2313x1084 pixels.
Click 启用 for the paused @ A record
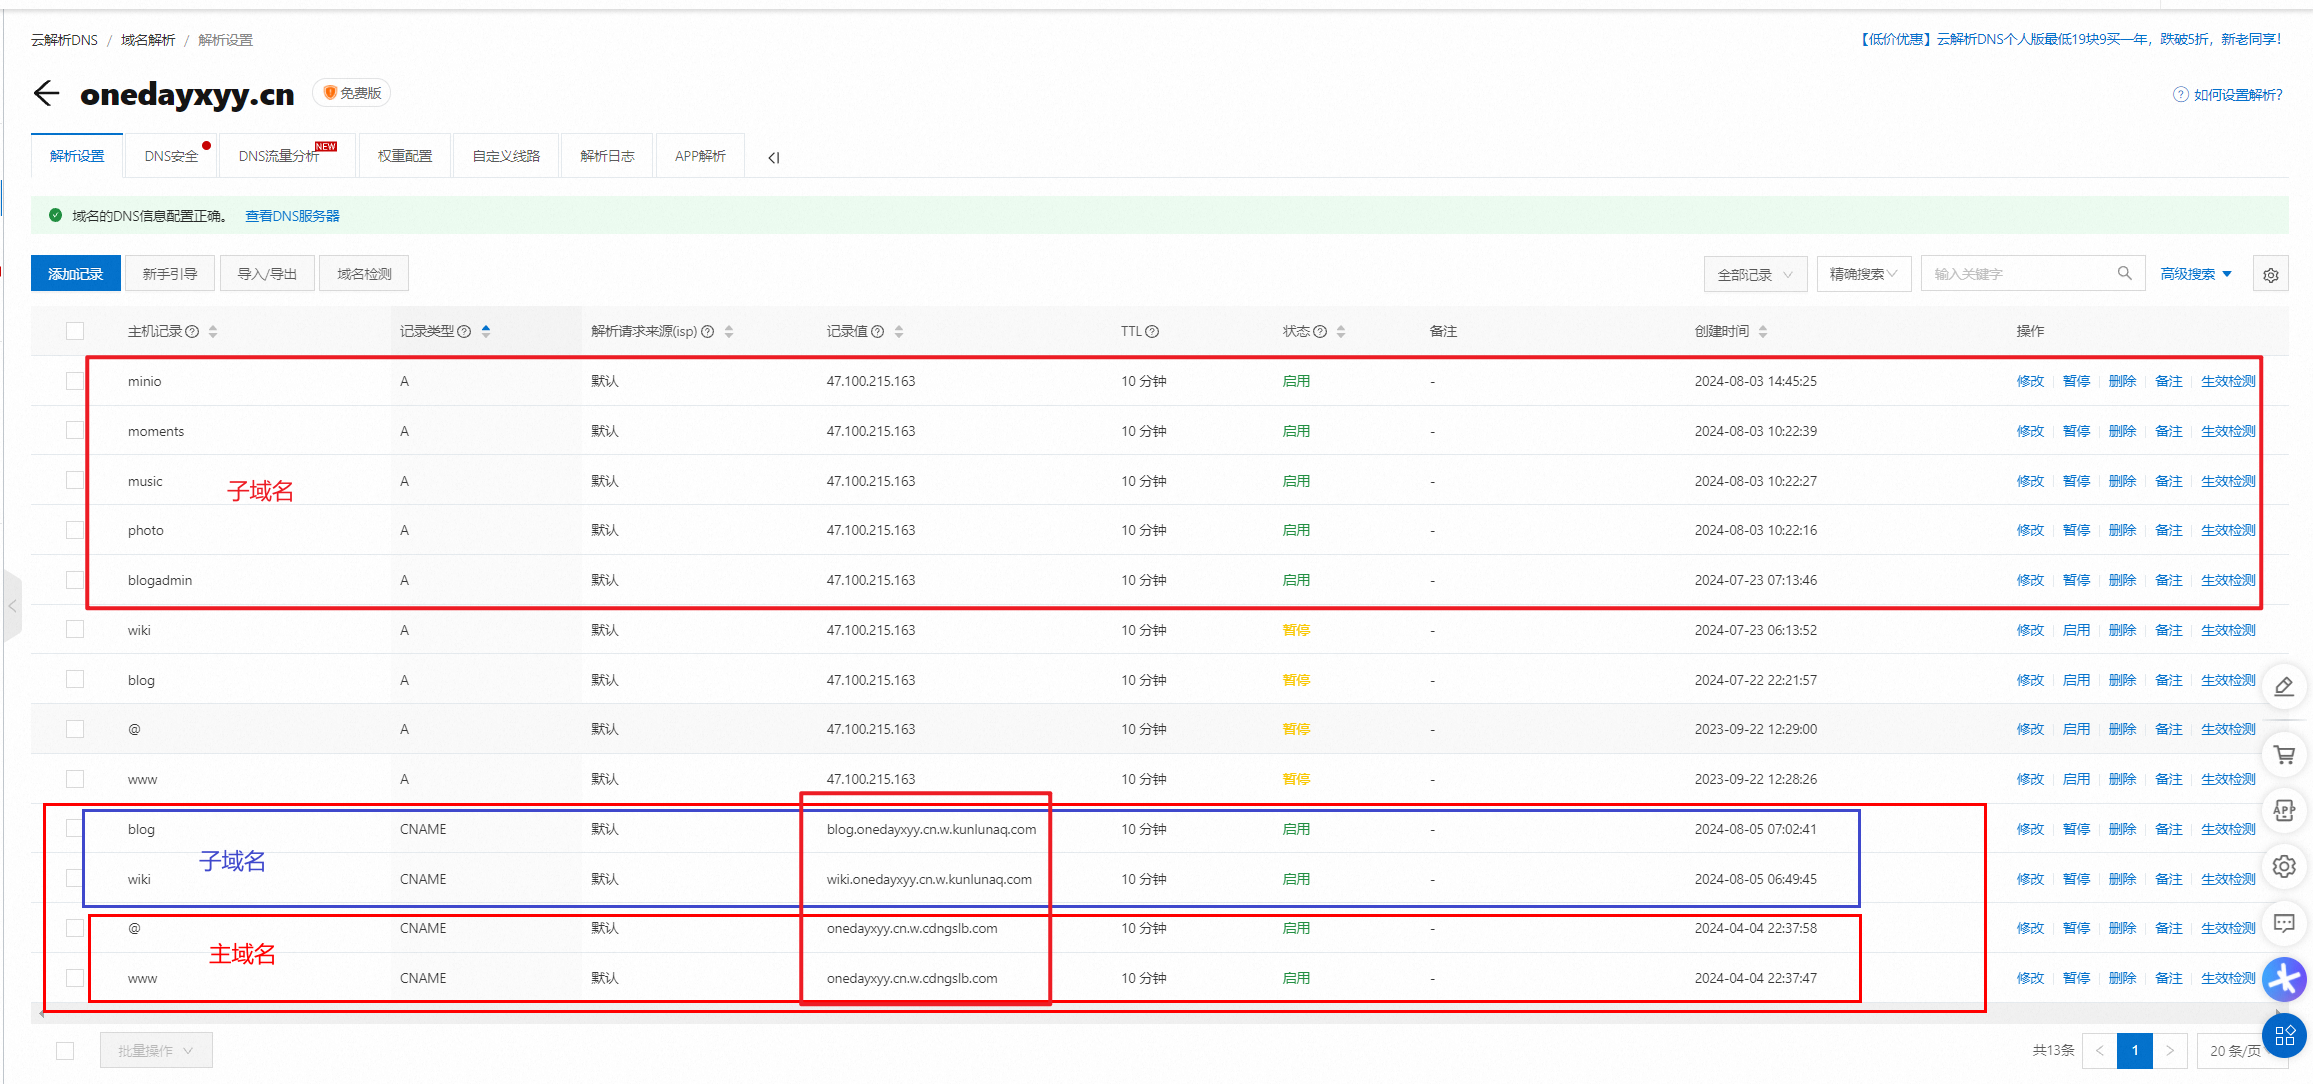point(2076,729)
